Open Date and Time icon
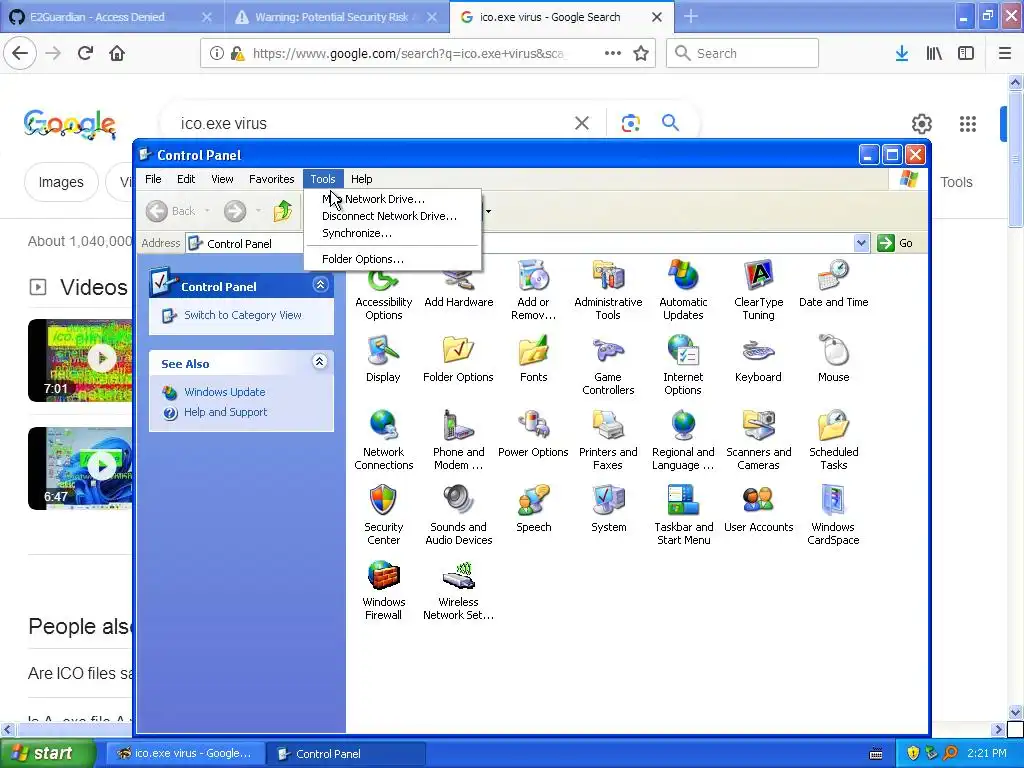The image size is (1024, 768). [x=833, y=283]
